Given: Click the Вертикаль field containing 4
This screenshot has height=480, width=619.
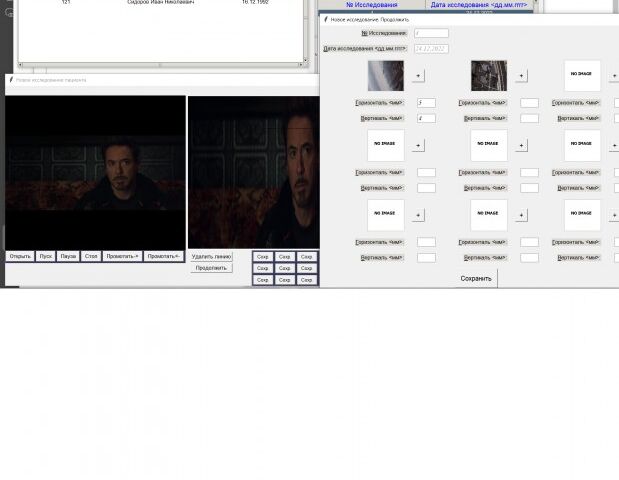Looking at the screenshot, I should (426, 118).
